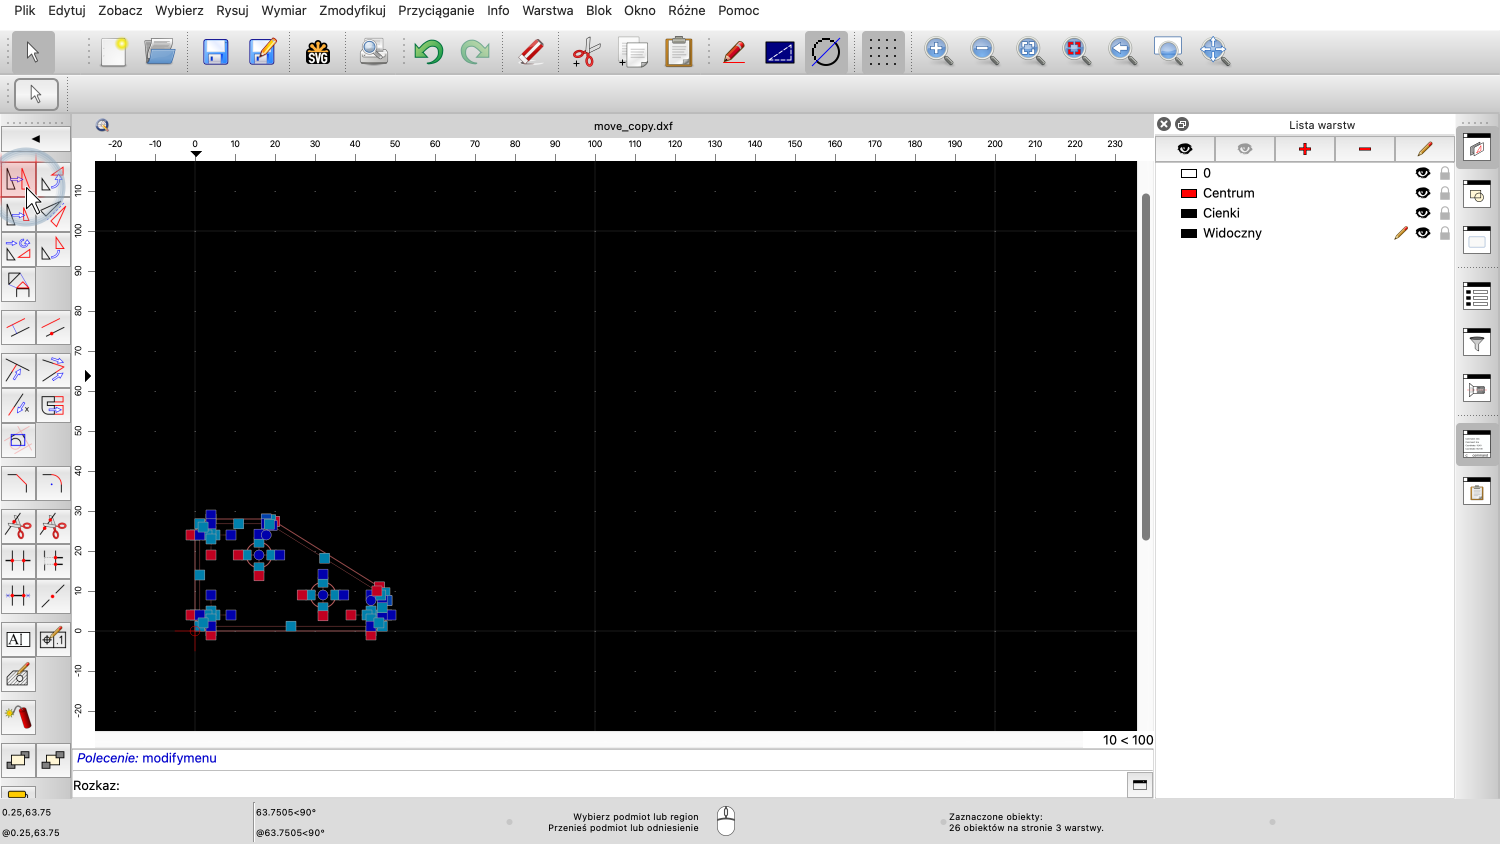Select the Explode dynamite tool
The height and width of the screenshot is (844, 1500).
(18, 716)
